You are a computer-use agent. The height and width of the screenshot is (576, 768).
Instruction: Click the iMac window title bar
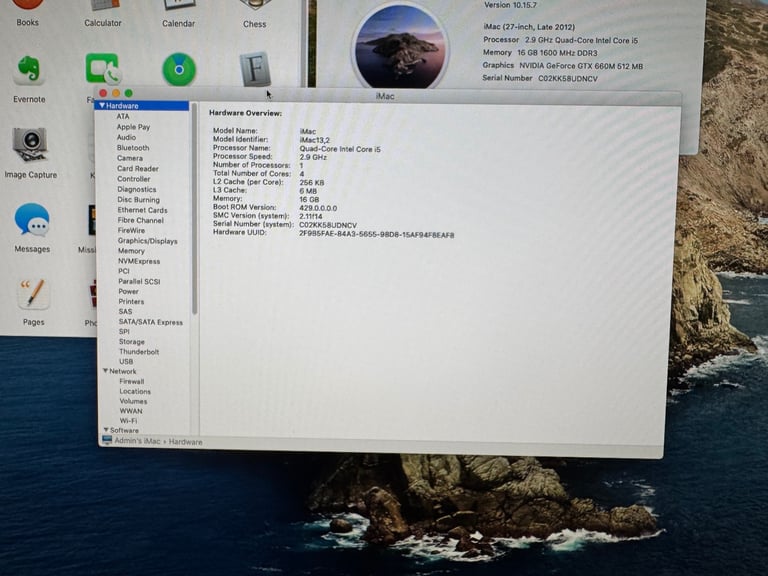tap(387, 96)
